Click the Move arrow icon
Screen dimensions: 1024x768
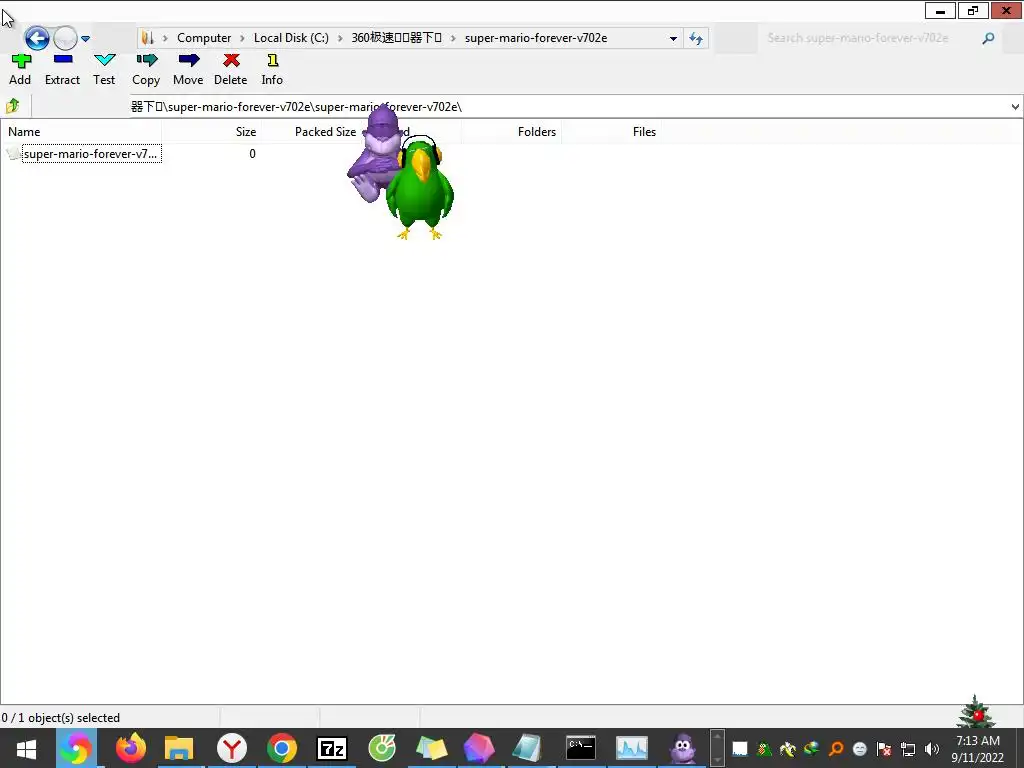point(189,60)
